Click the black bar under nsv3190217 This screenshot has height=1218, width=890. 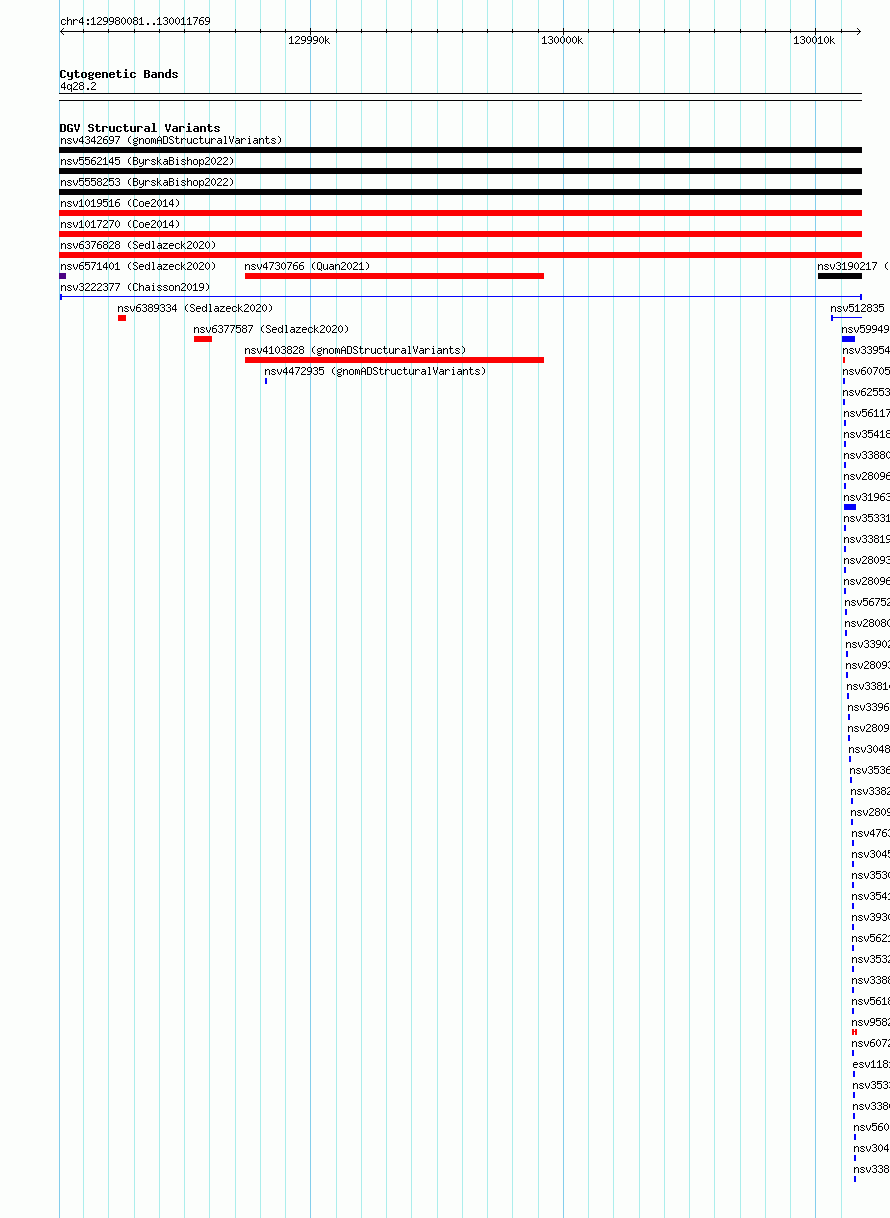pos(840,276)
